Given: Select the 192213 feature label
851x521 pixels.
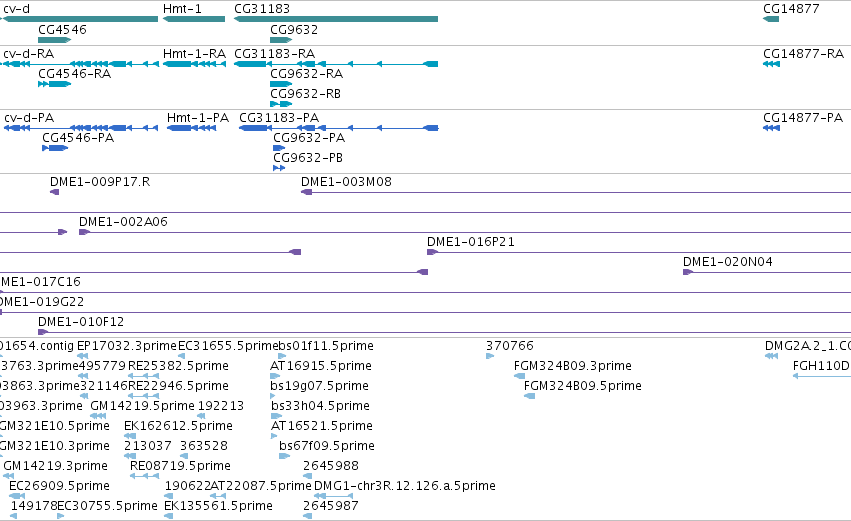Looking at the screenshot, I should click(220, 406).
